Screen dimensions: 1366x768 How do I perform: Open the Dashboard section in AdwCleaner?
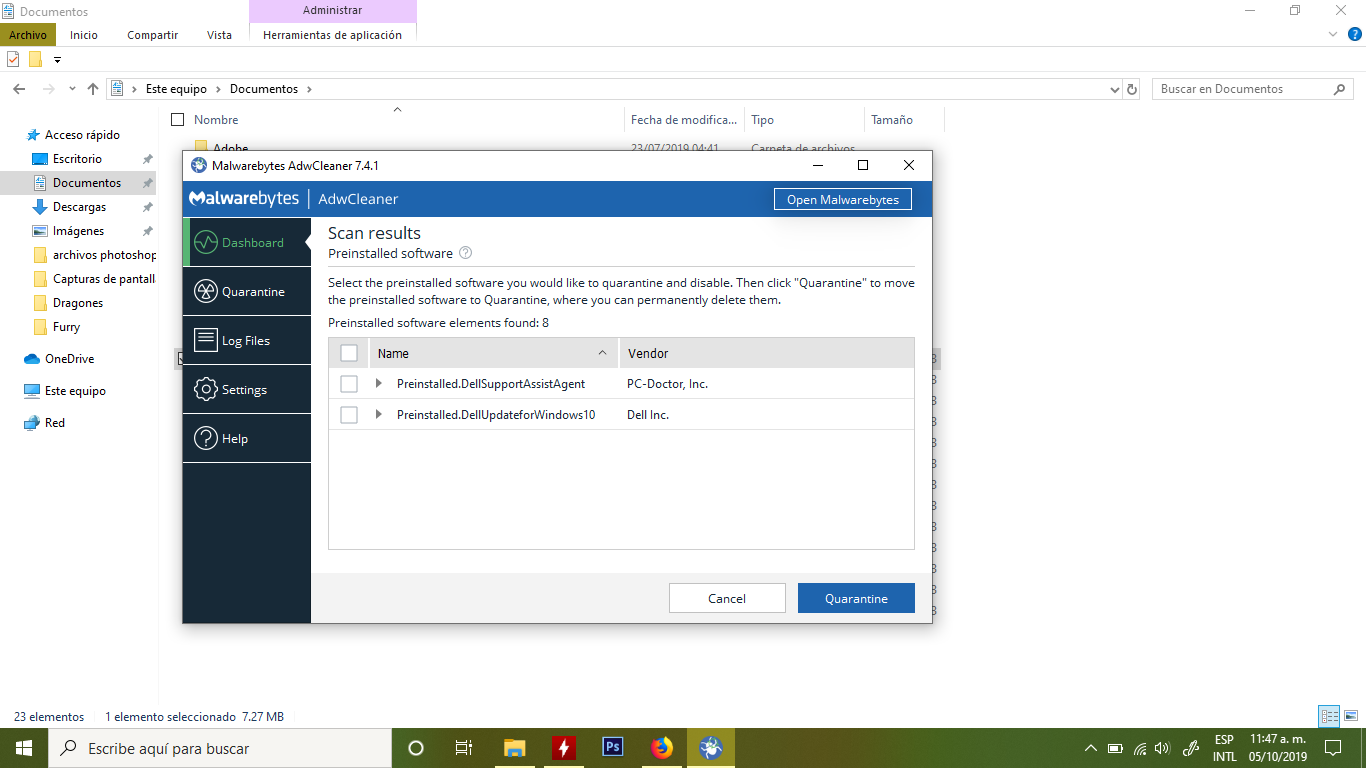247,242
